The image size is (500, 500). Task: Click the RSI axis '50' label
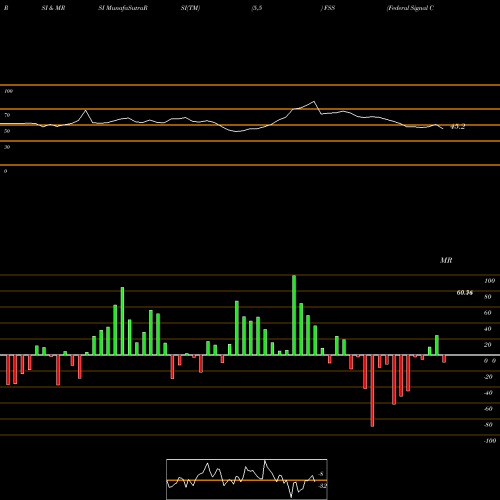pyautogui.click(x=7, y=131)
